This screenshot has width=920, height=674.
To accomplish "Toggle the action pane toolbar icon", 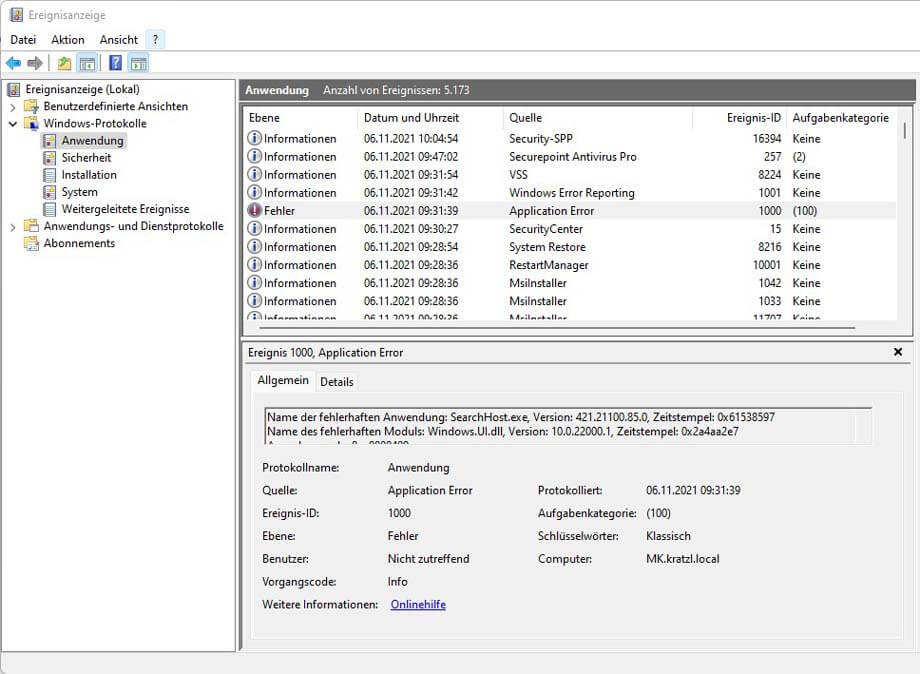I will coord(139,63).
